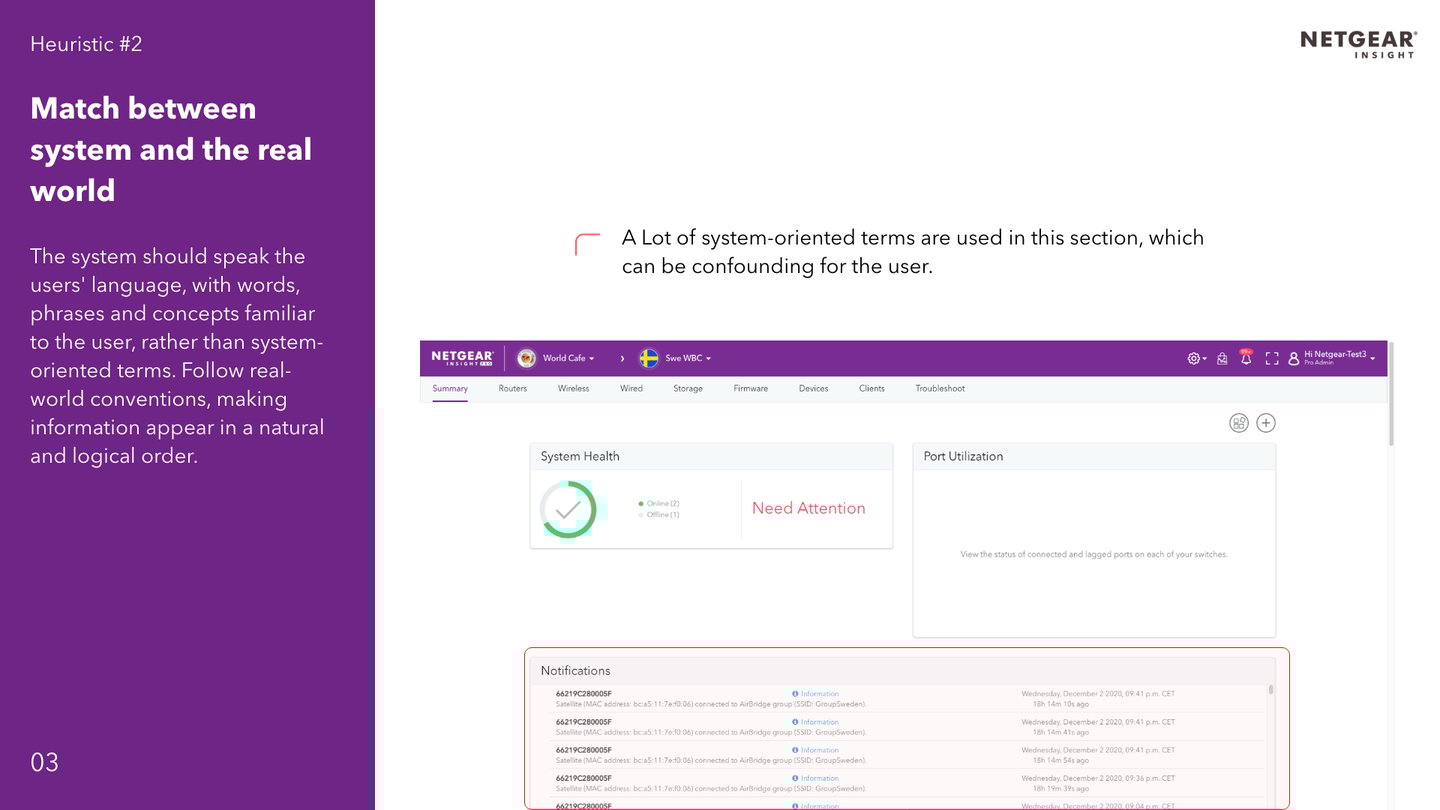Open the notifications bell with 99+ badge

tap(1246, 357)
